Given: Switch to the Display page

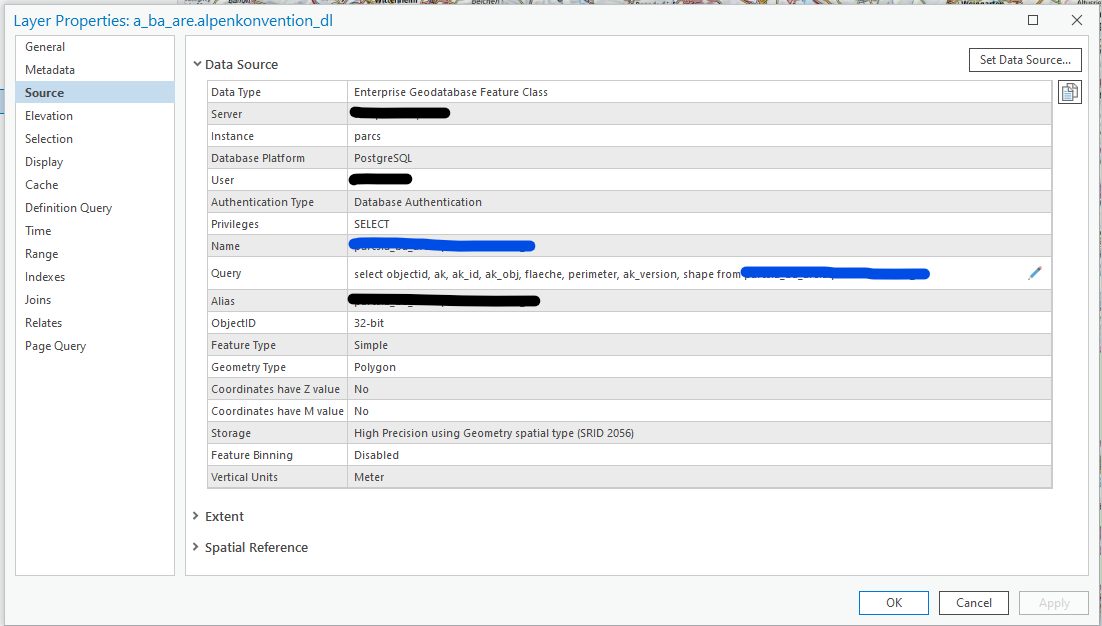Looking at the screenshot, I should (x=47, y=161).
